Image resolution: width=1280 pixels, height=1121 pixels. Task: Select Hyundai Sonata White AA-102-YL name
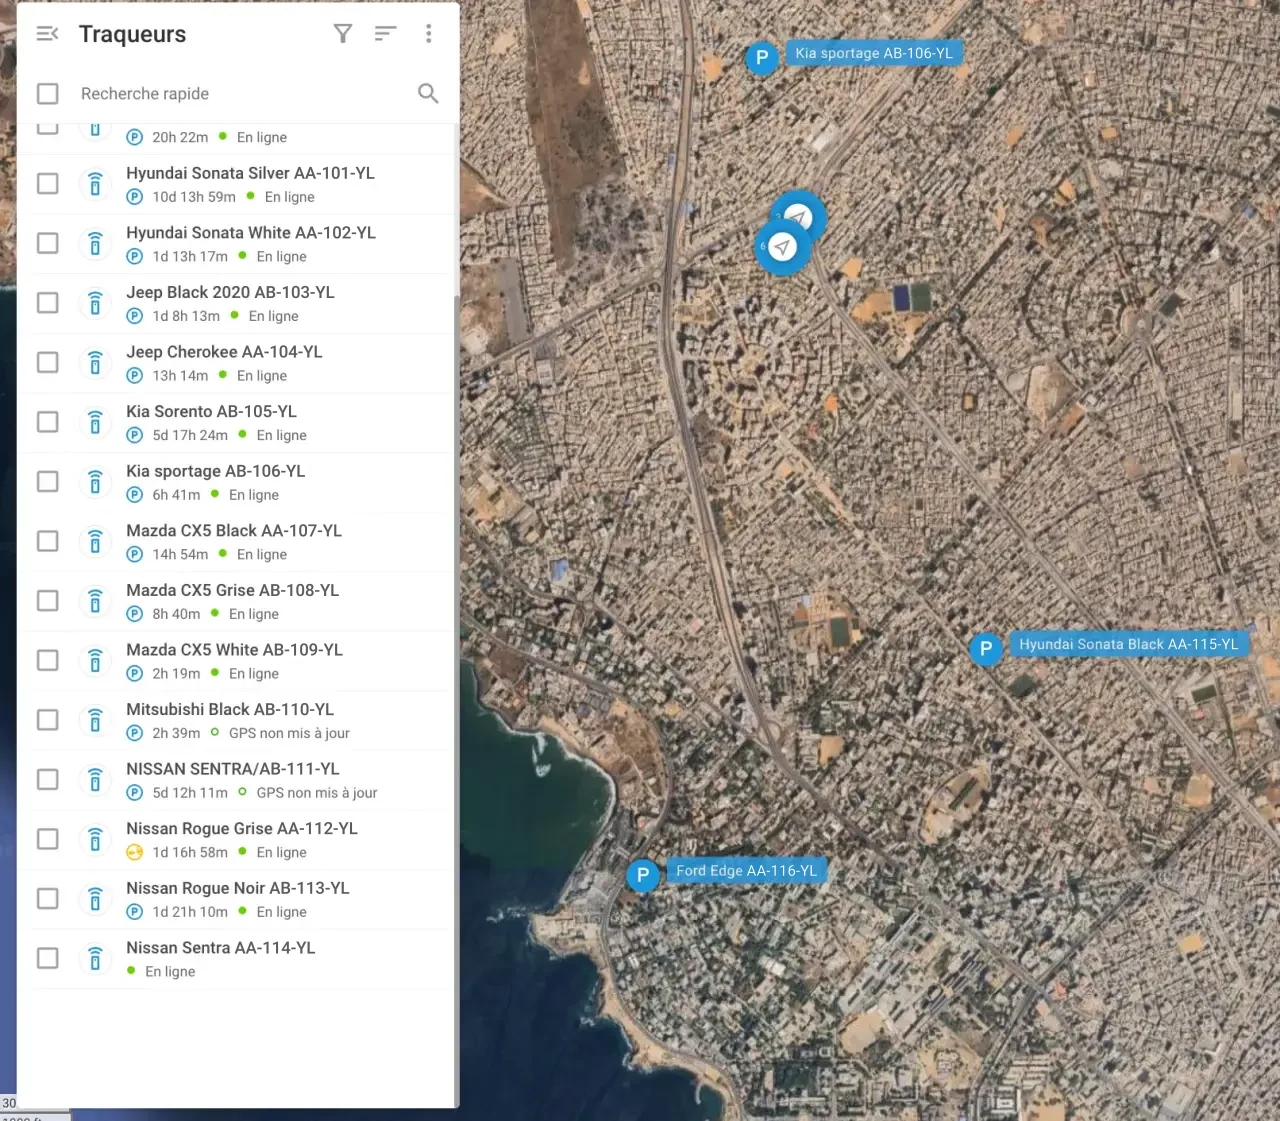click(251, 233)
